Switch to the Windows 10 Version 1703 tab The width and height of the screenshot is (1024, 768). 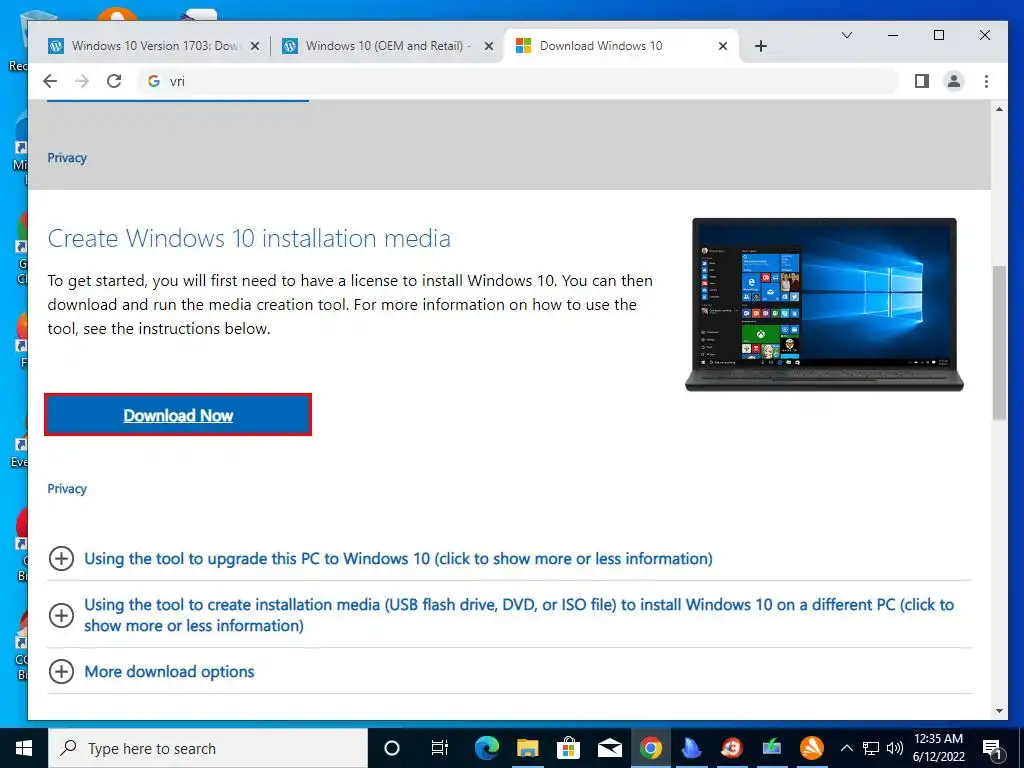[x=153, y=46]
